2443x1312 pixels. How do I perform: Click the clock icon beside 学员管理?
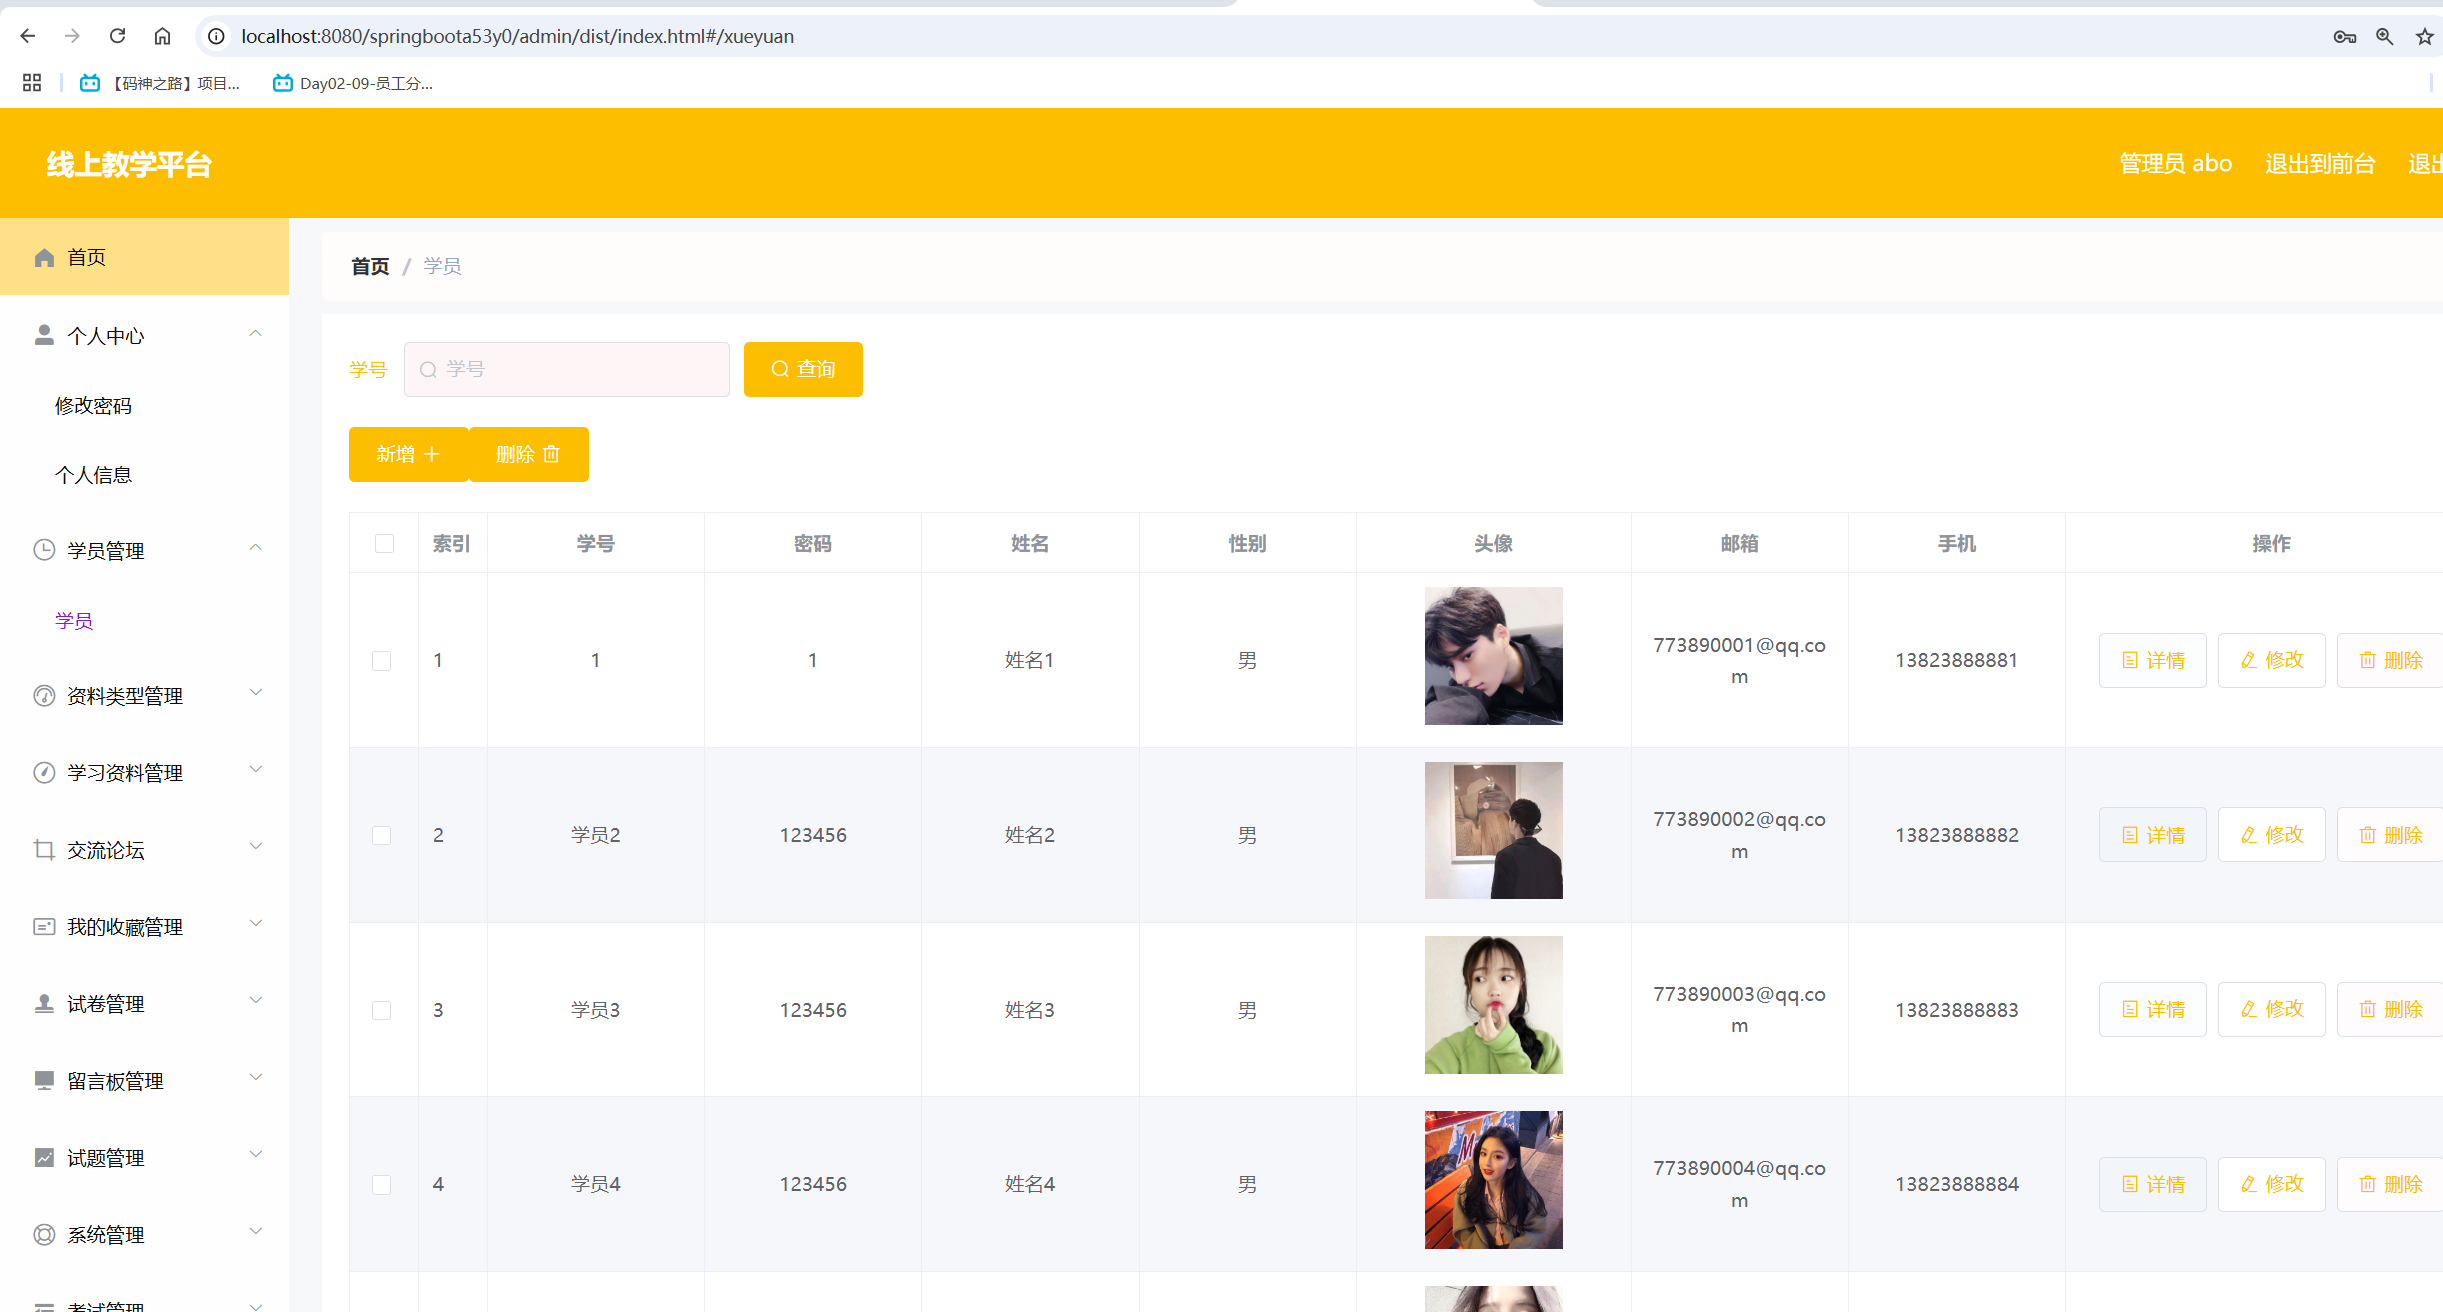[44, 550]
